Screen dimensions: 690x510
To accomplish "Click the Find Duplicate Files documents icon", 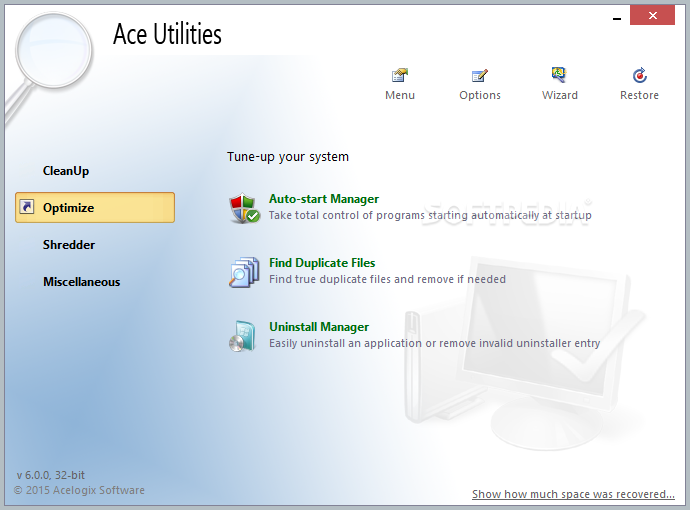I will click(244, 272).
